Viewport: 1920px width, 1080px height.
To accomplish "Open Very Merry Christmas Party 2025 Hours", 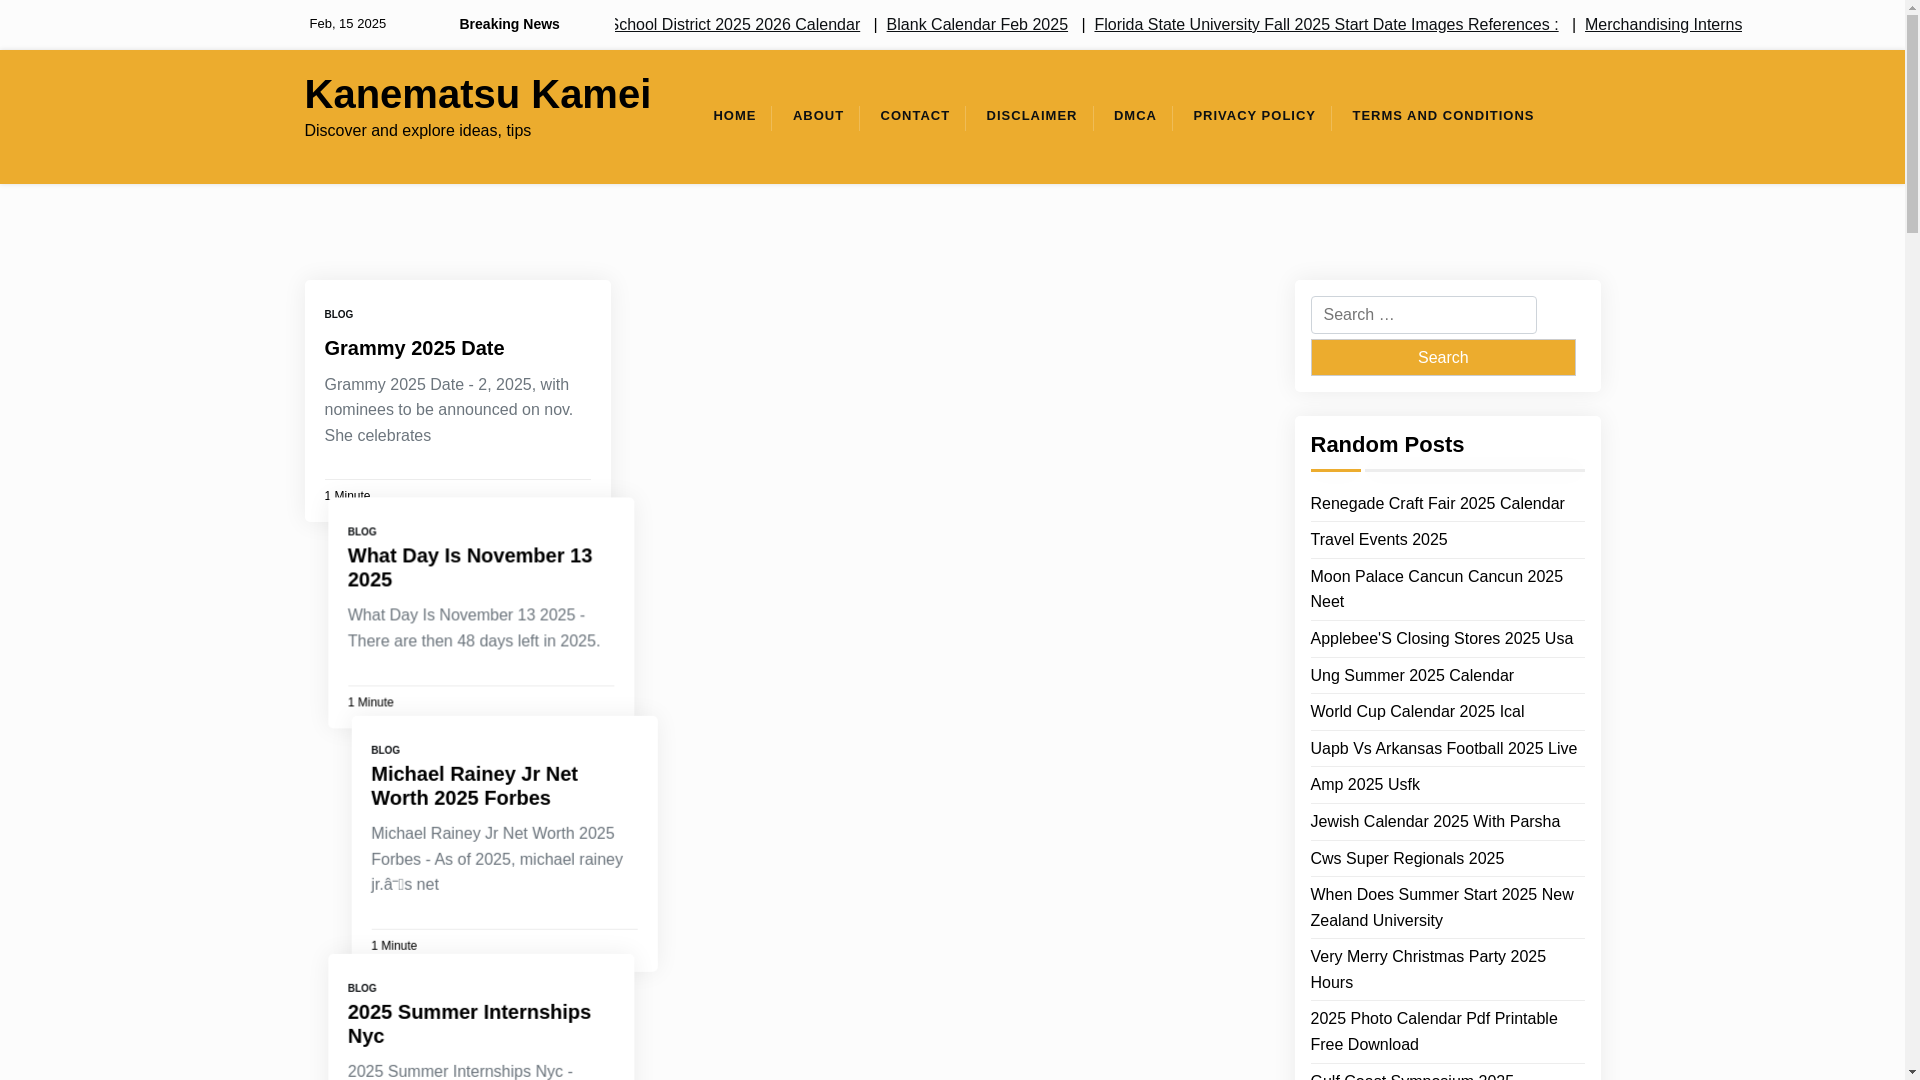I will point(1427,969).
